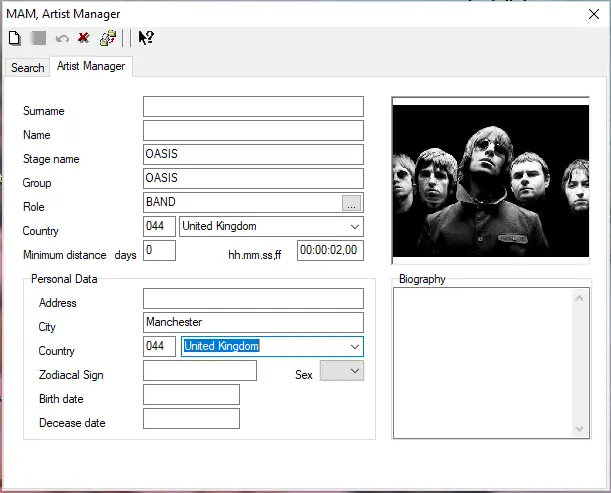Viewport: 611px width, 493px height.
Task: Expand the top Country dropdown
Action: point(355,227)
